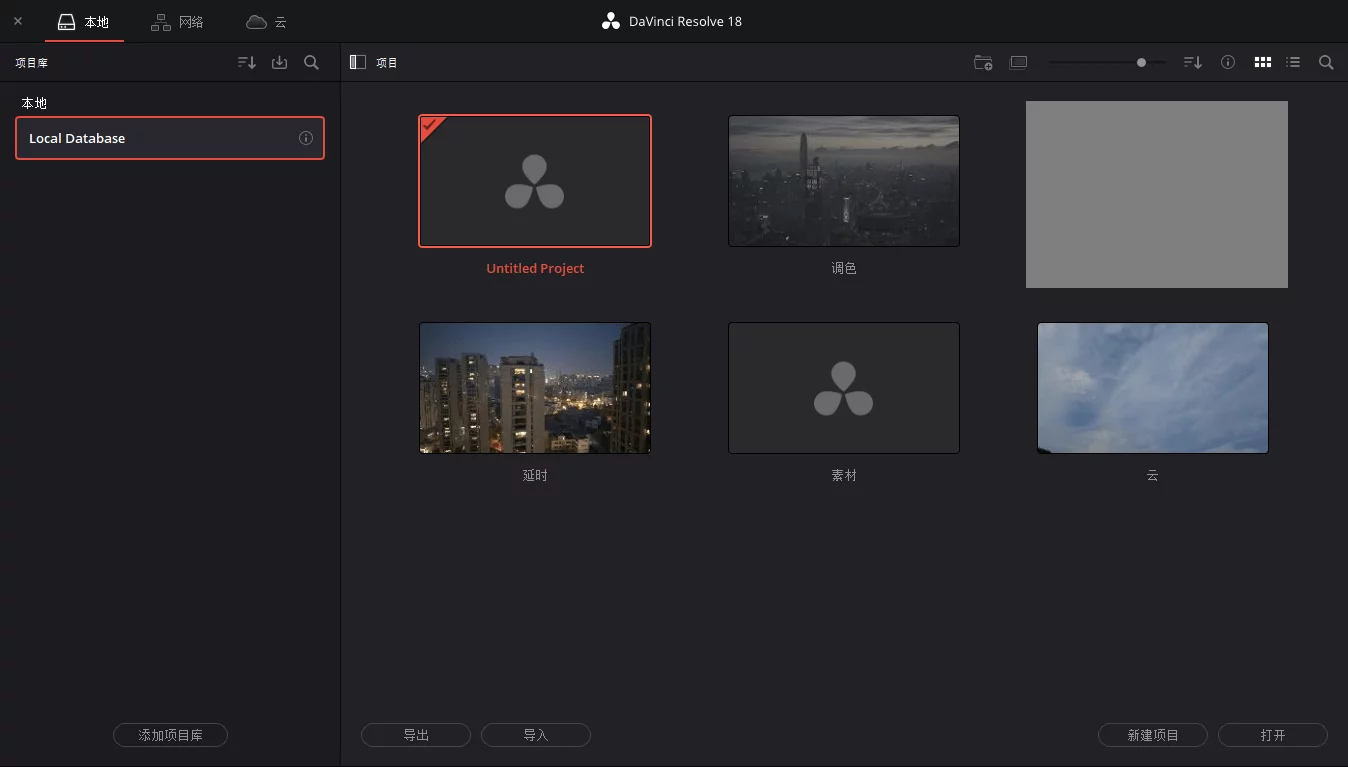
Task: Adjust the thumbnail size slider
Action: (1140, 62)
